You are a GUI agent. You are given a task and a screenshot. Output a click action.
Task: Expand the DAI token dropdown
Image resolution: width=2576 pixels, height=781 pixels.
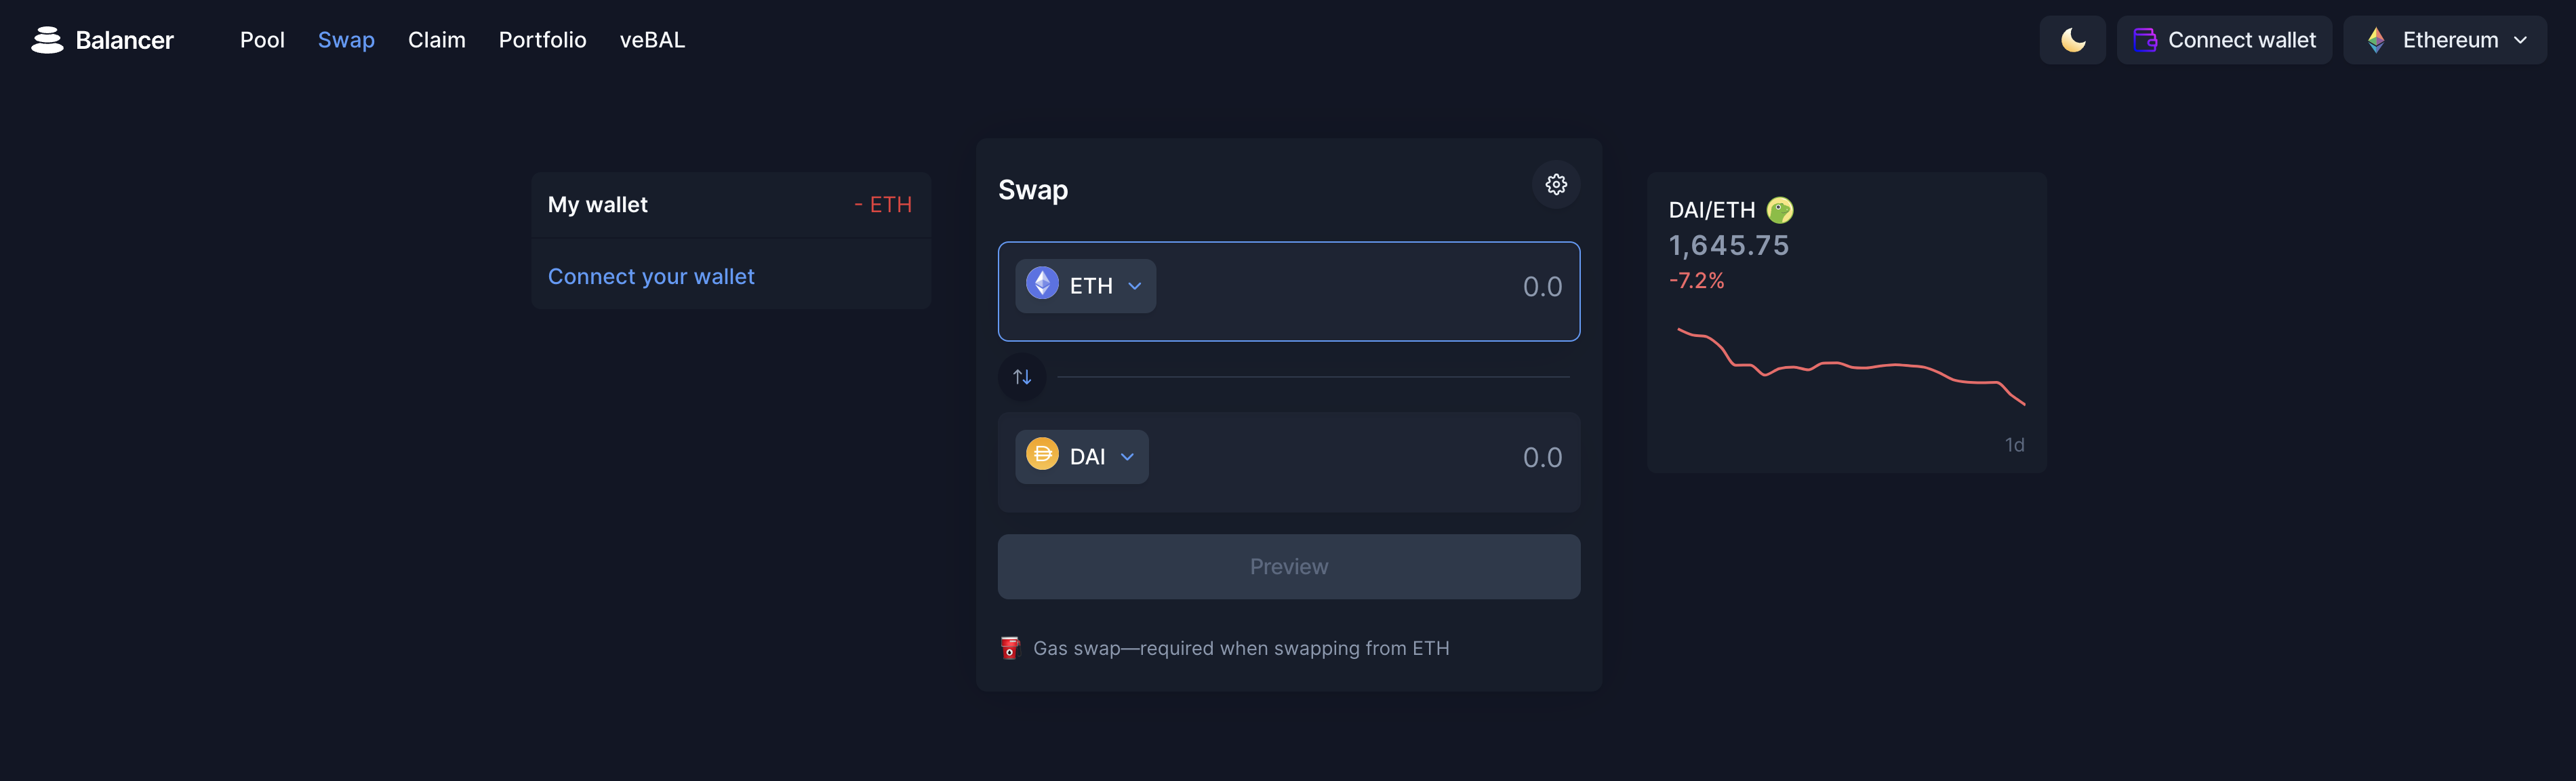pyautogui.click(x=1082, y=457)
